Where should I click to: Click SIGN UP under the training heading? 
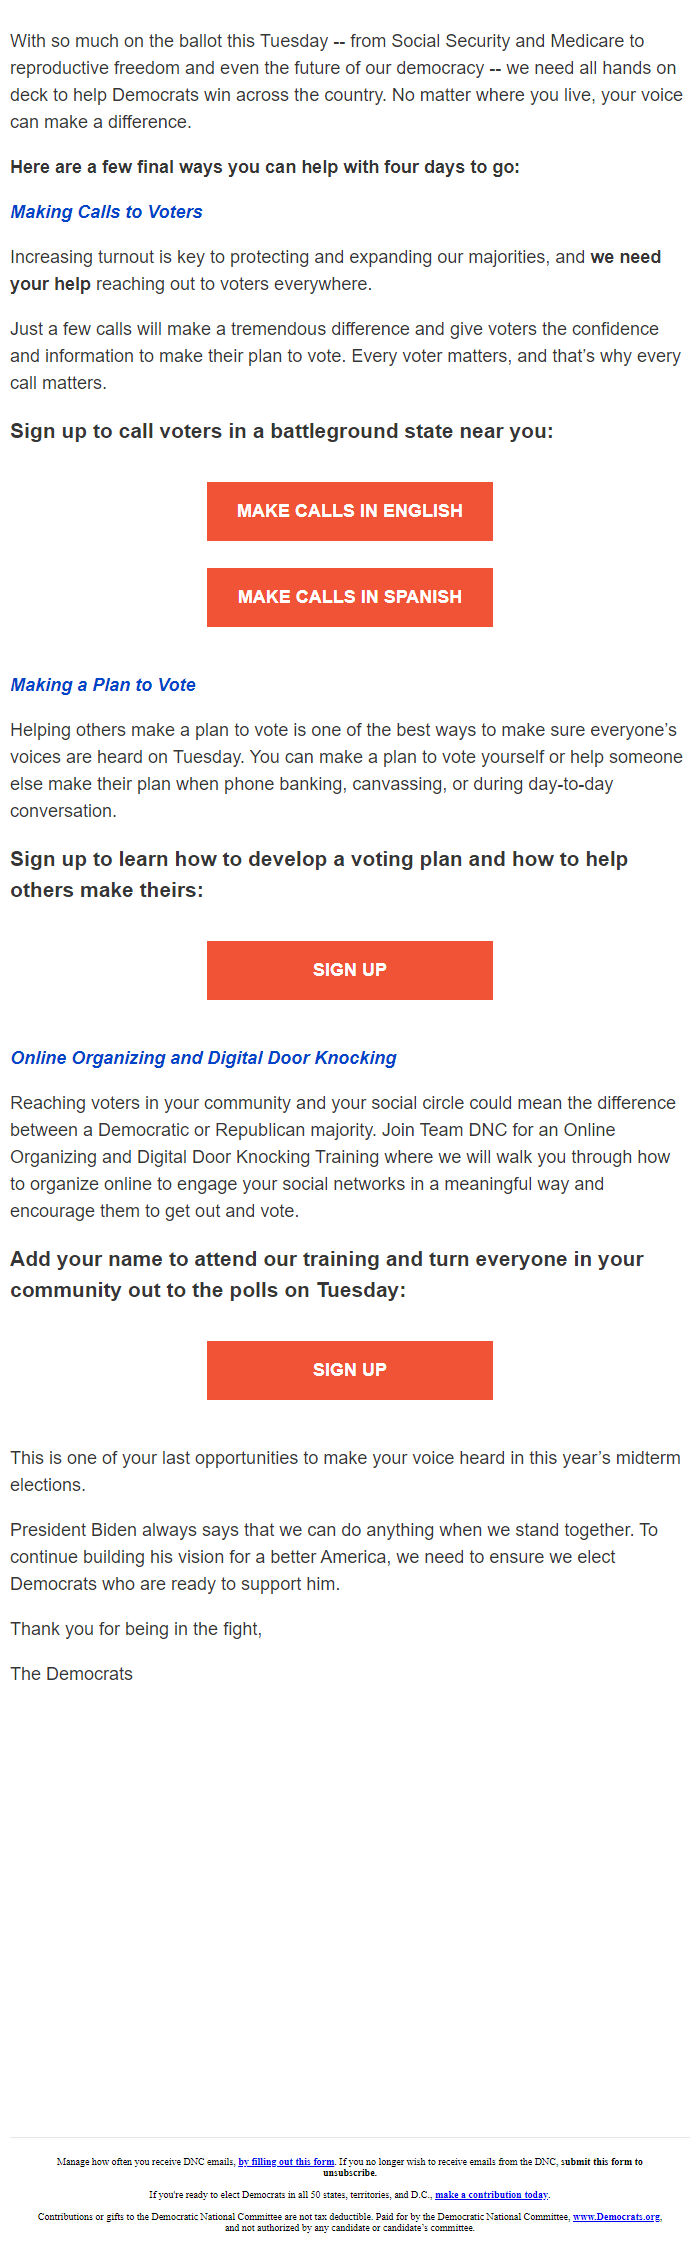[350, 1370]
